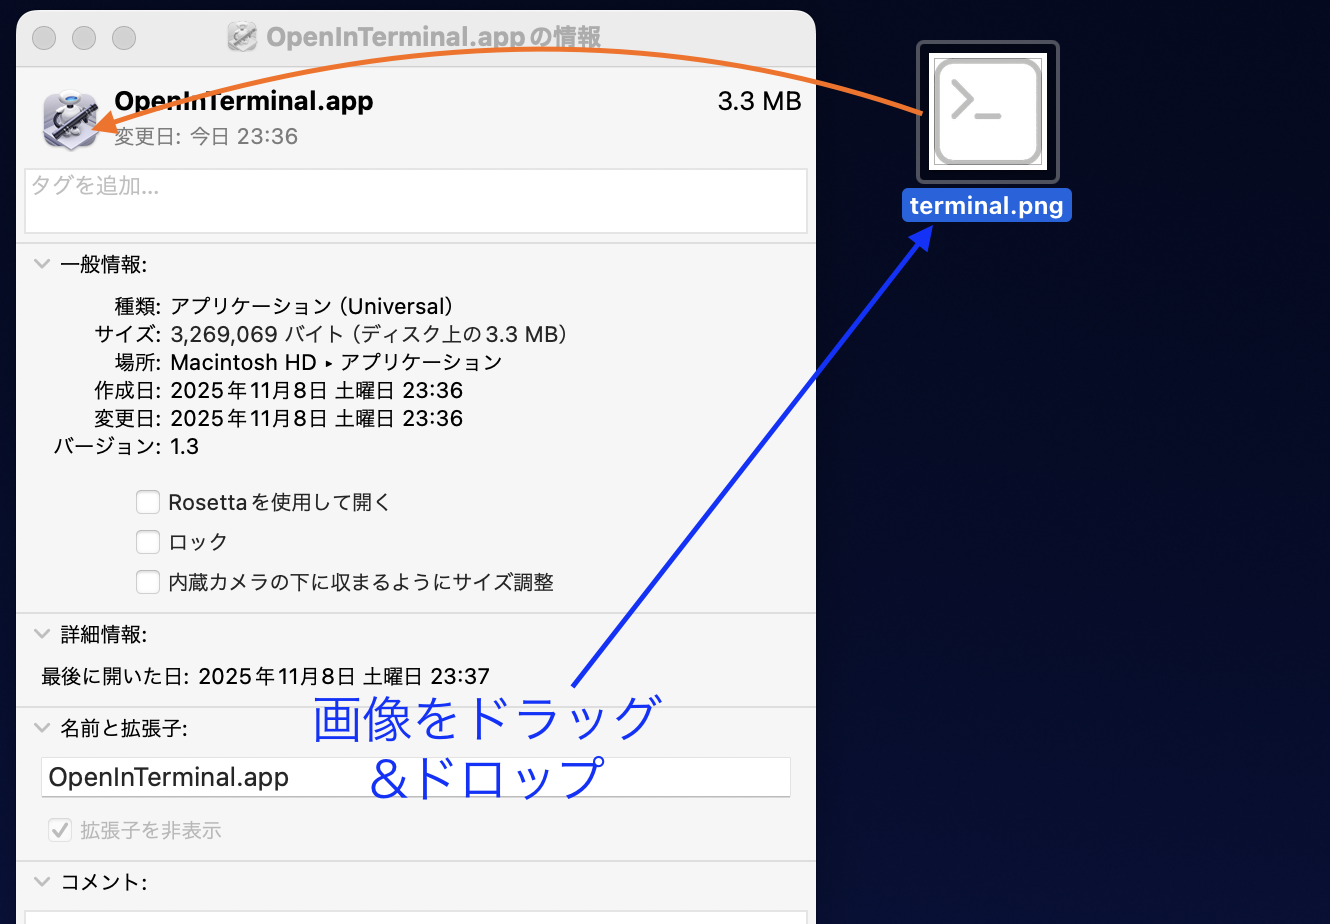Viewport: 1330px width, 924px height.
Task: Click the title bar proxy icon
Action: pos(242,37)
